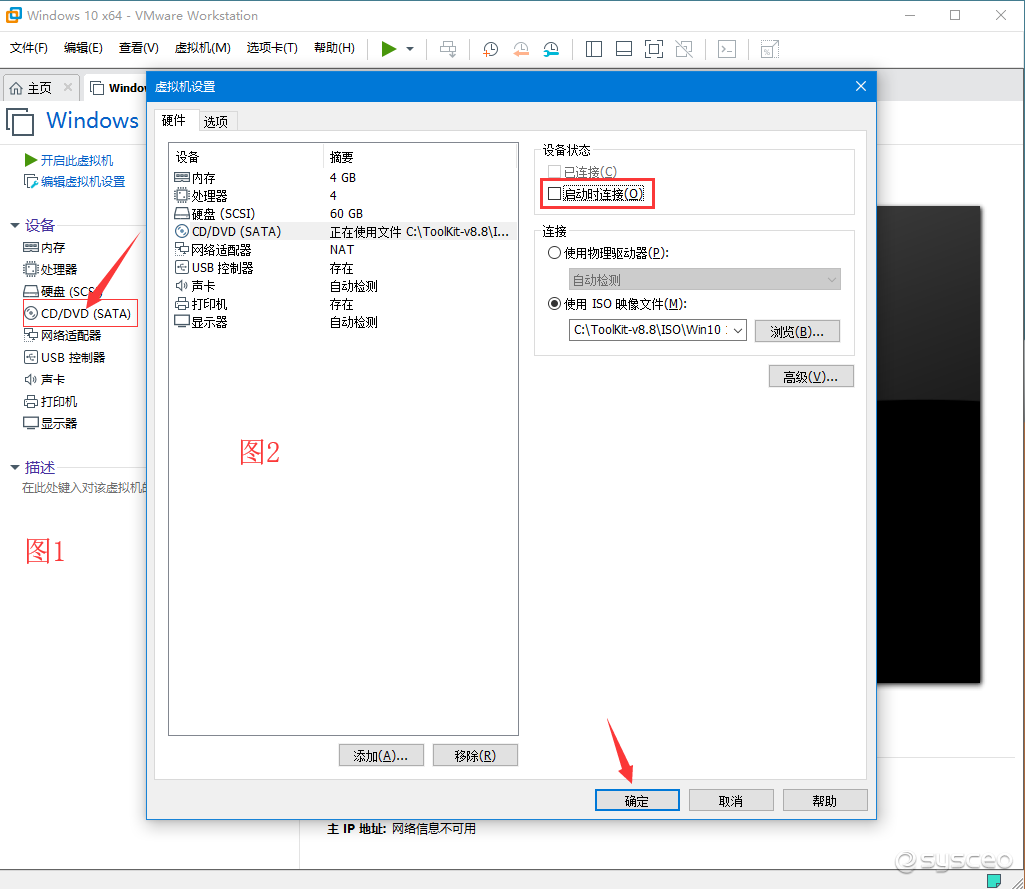Image resolution: width=1025 pixels, height=889 pixels.
Task: Open the 选项卡(T) menu
Action: click(272, 48)
